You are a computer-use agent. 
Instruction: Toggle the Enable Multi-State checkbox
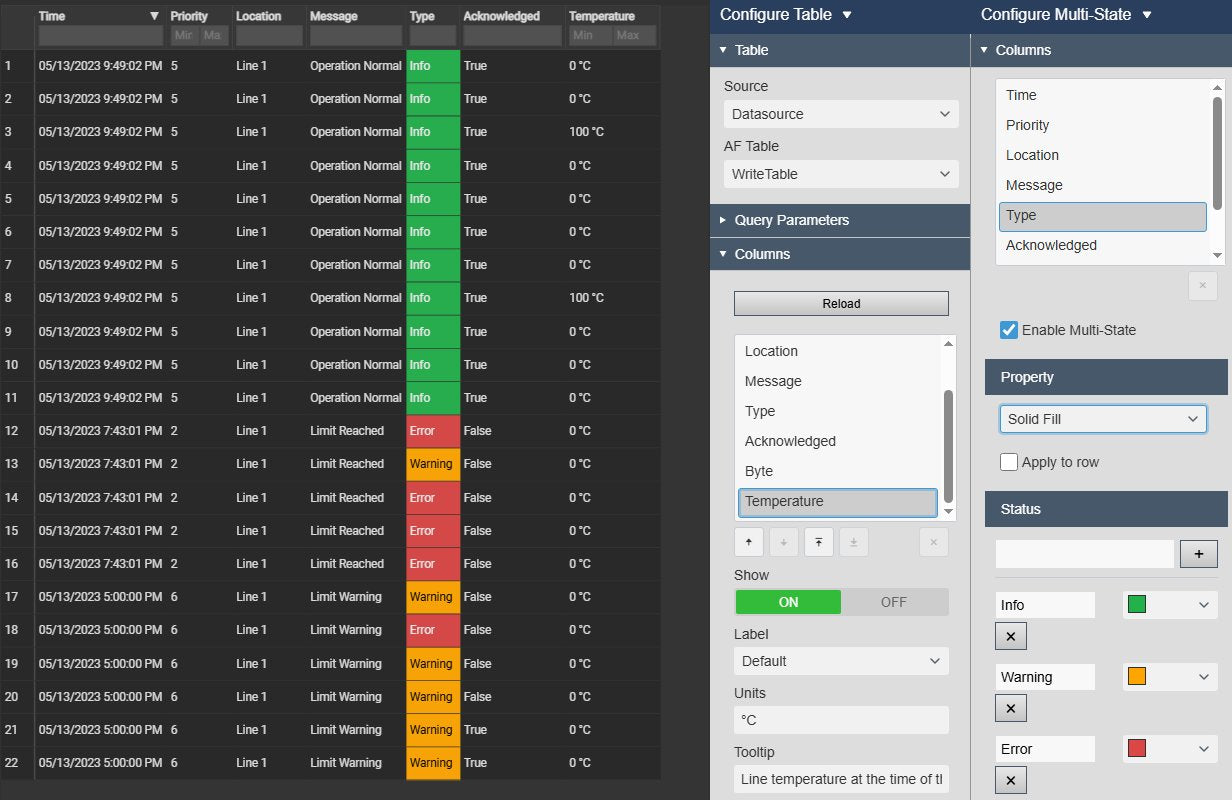click(x=1009, y=330)
